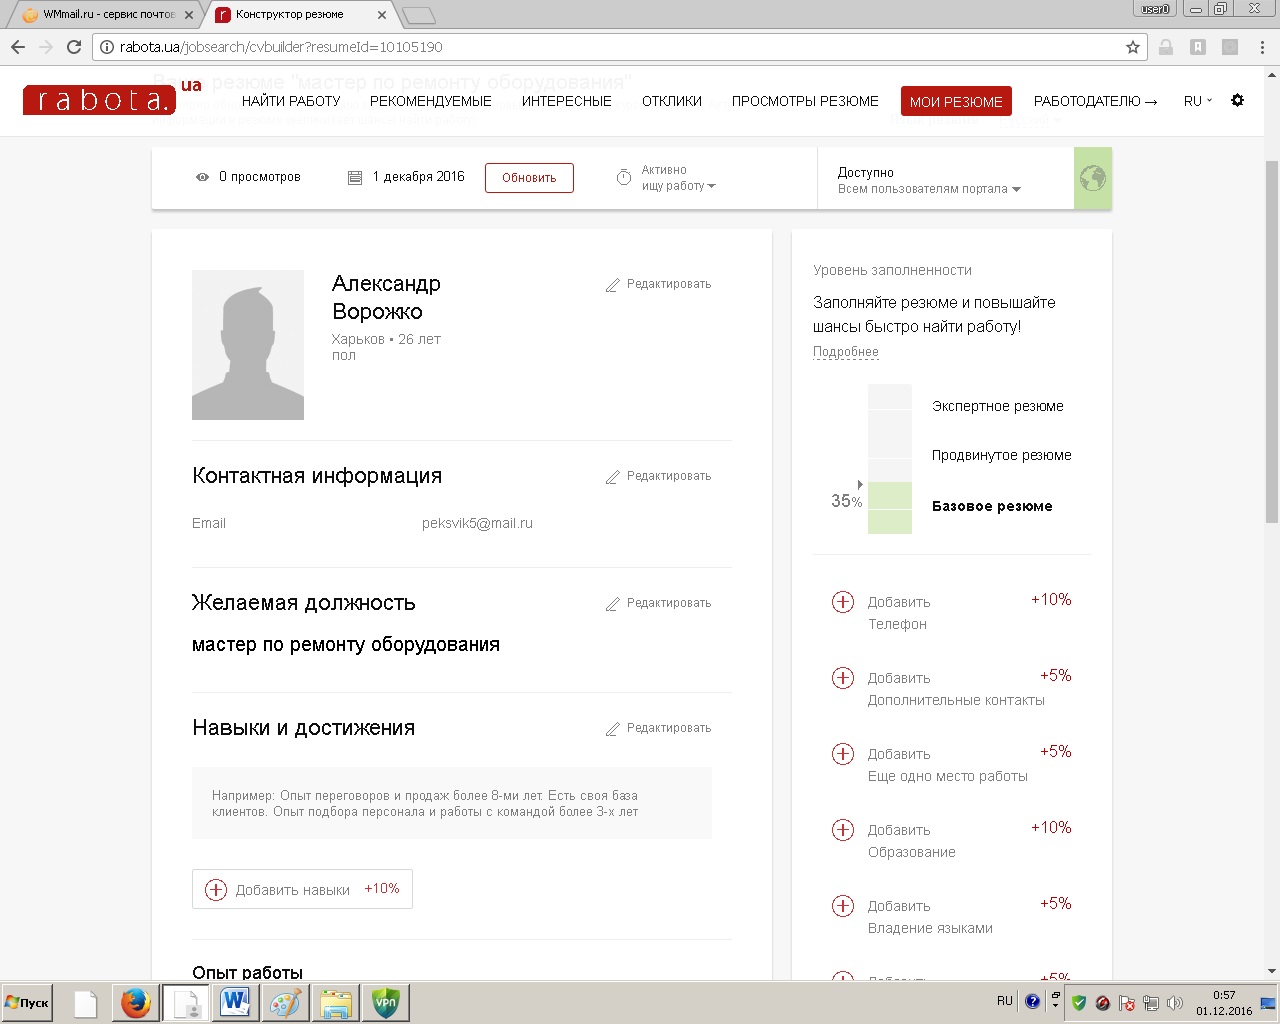This screenshot has width=1280, height=1024.
Task: Go back to the previous page
Action: (18, 47)
